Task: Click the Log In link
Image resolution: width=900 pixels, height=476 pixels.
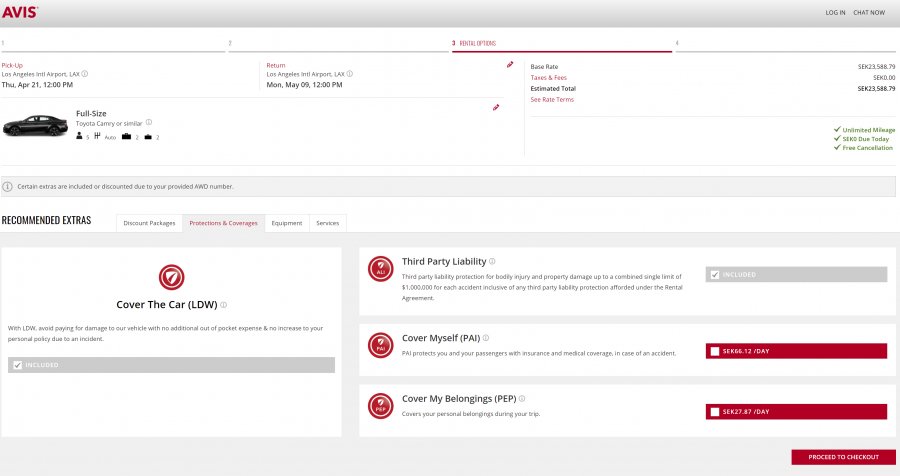Action: tap(835, 13)
